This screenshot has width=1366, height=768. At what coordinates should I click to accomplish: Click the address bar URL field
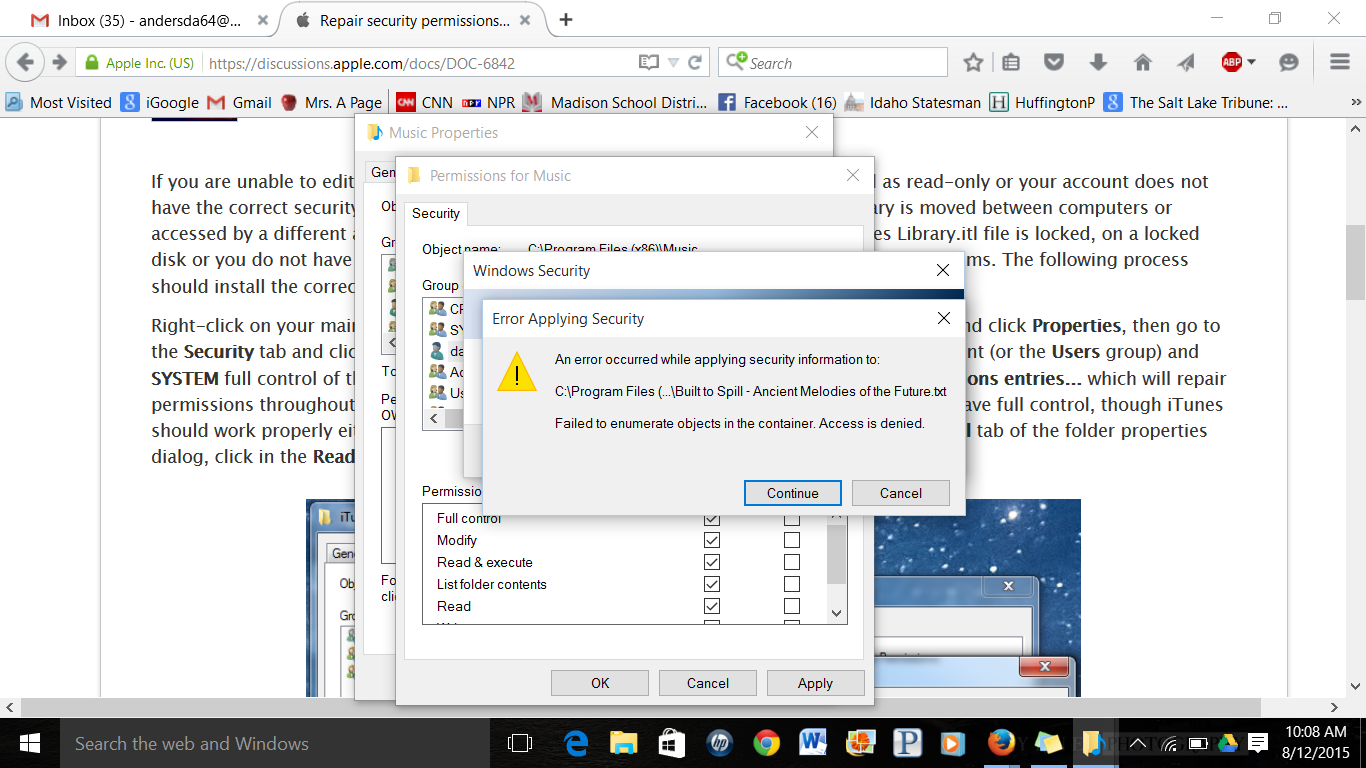[420, 62]
